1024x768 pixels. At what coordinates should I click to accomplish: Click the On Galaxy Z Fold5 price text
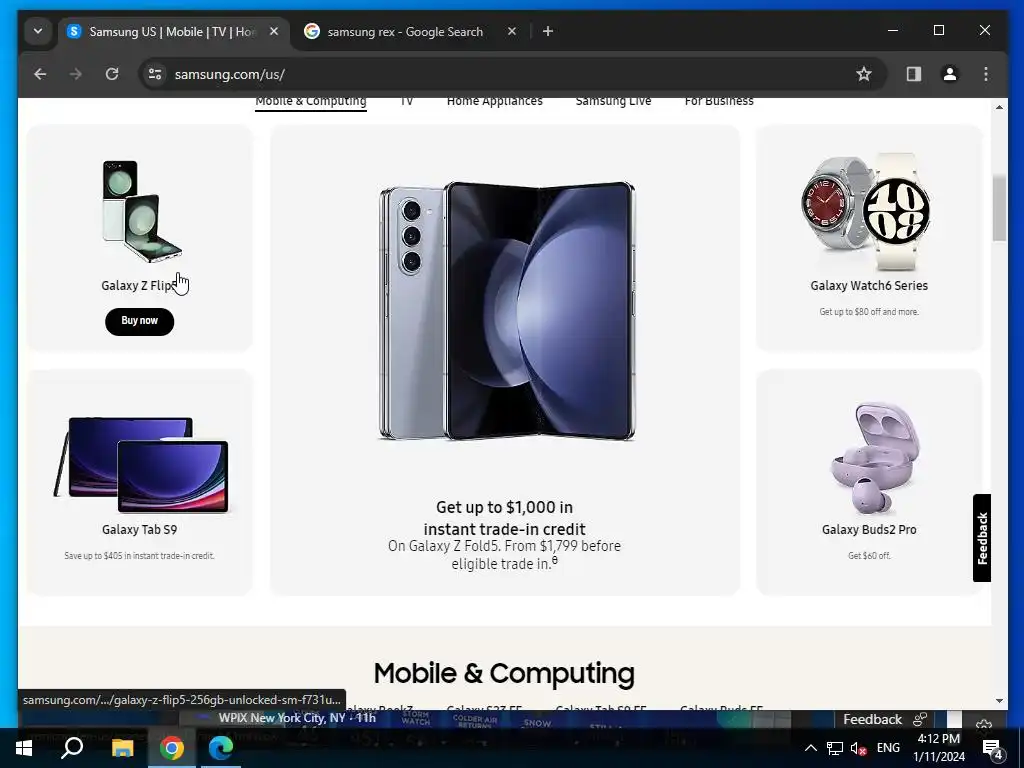(x=504, y=555)
